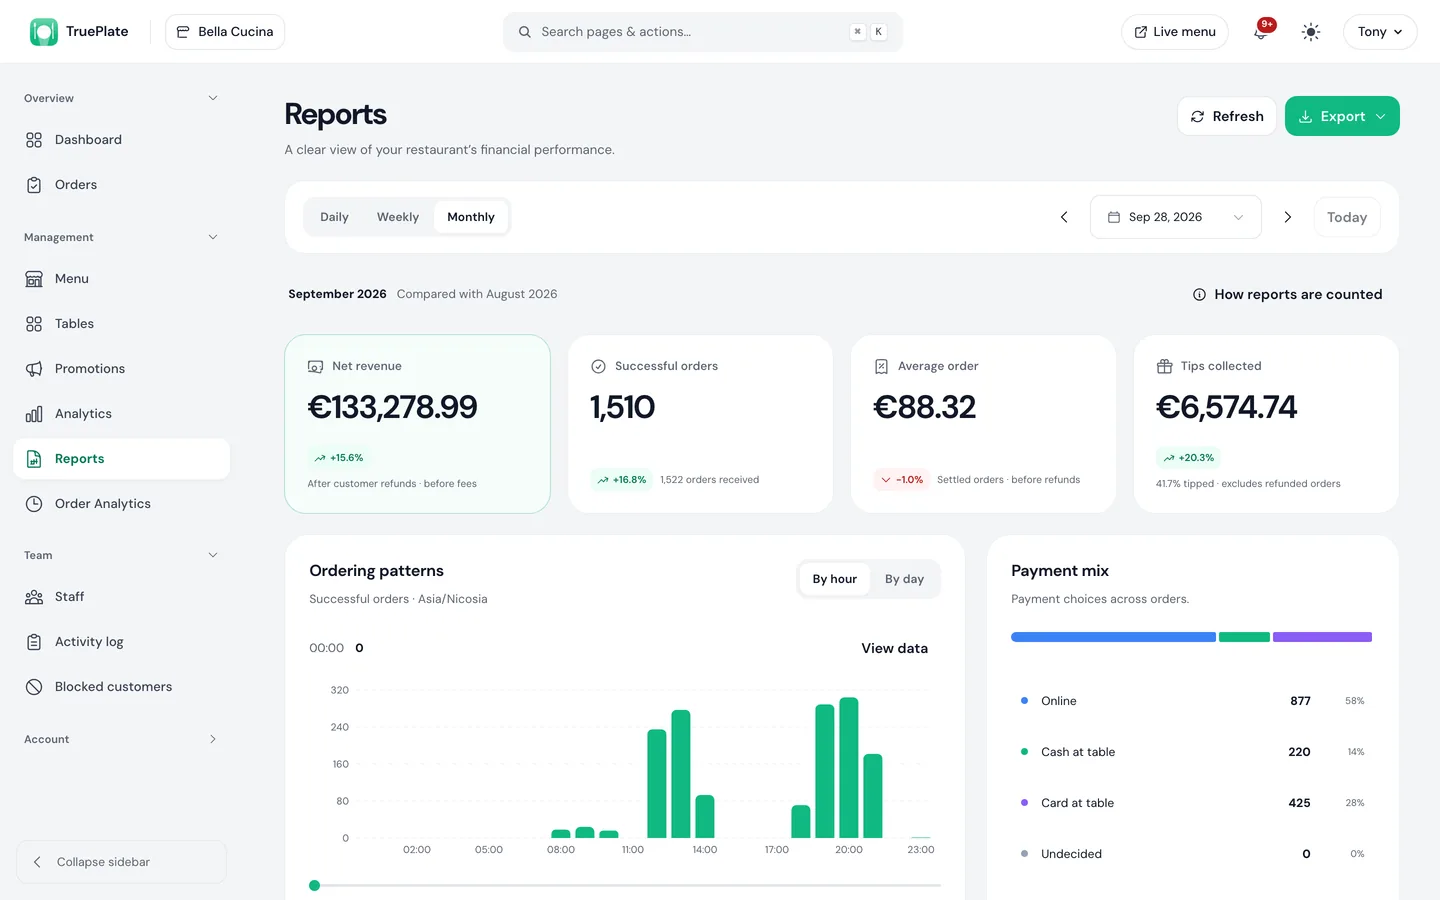Image resolution: width=1440 pixels, height=900 pixels.
Task: Click the Dashboard sidebar icon
Action: pyautogui.click(x=34, y=140)
